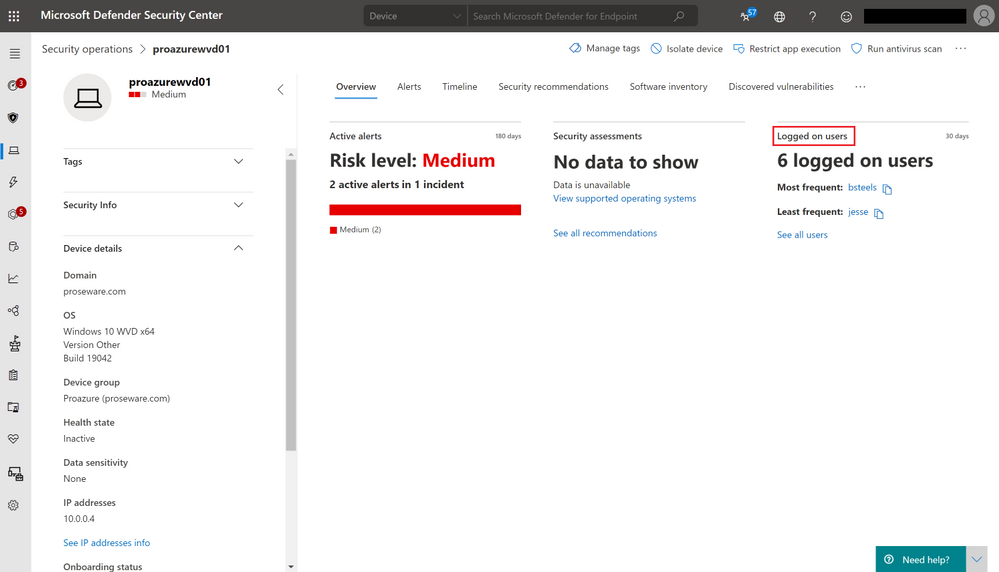This screenshot has height=572, width=999.
Task: Open the Device search scope dropdown
Action: coord(415,16)
